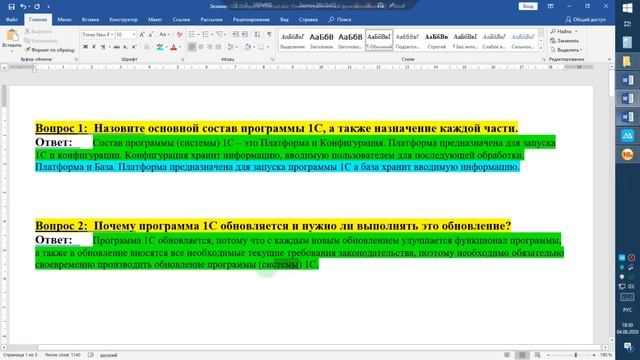640x360 pixels.
Task: Decrease paragraph indent
Action: click(236, 35)
